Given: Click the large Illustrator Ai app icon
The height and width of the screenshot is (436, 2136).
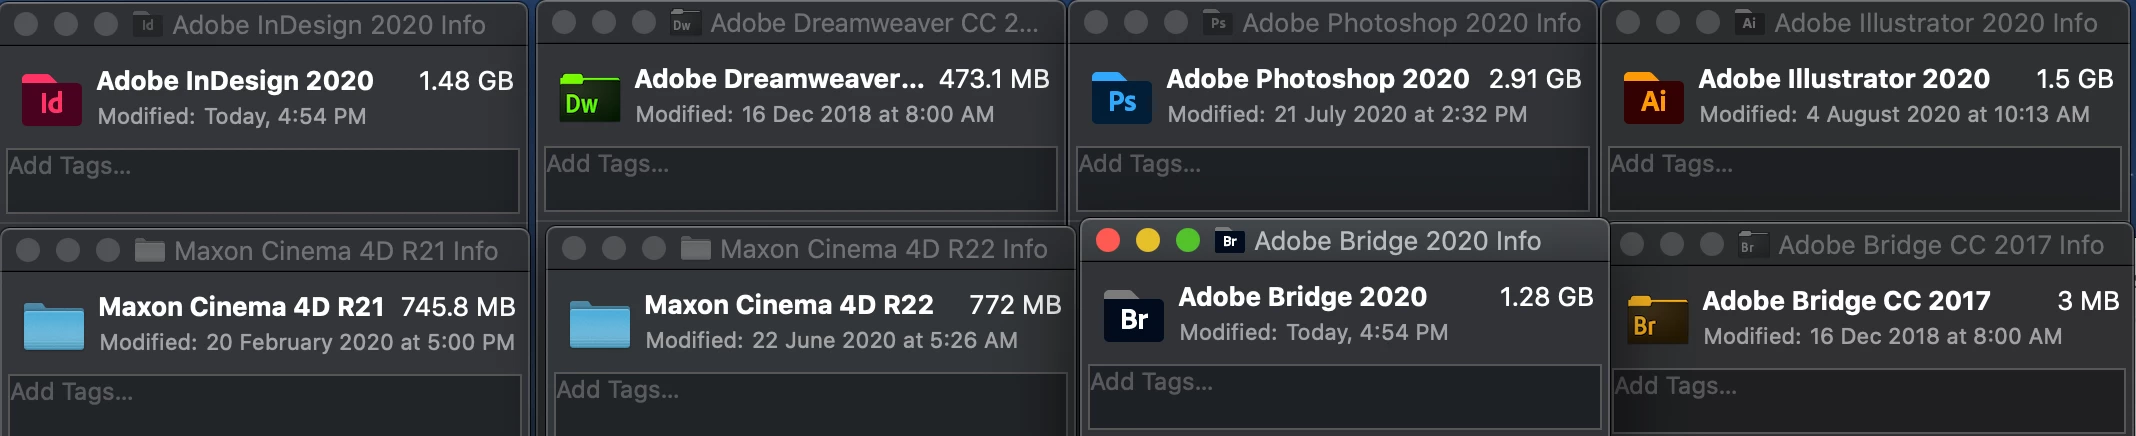Looking at the screenshot, I should coord(1653,97).
